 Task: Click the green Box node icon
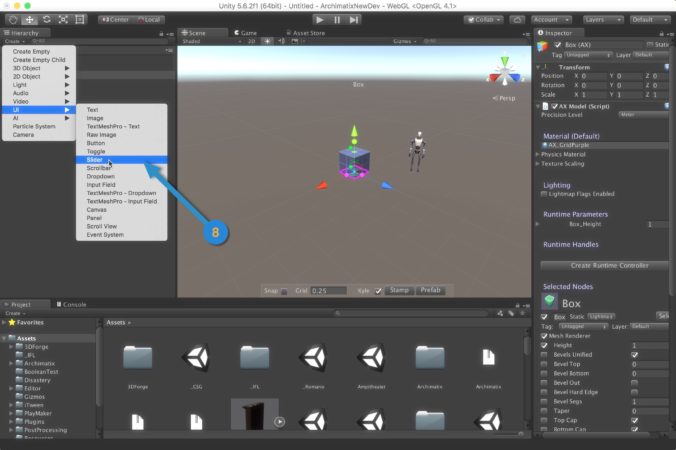pos(549,301)
